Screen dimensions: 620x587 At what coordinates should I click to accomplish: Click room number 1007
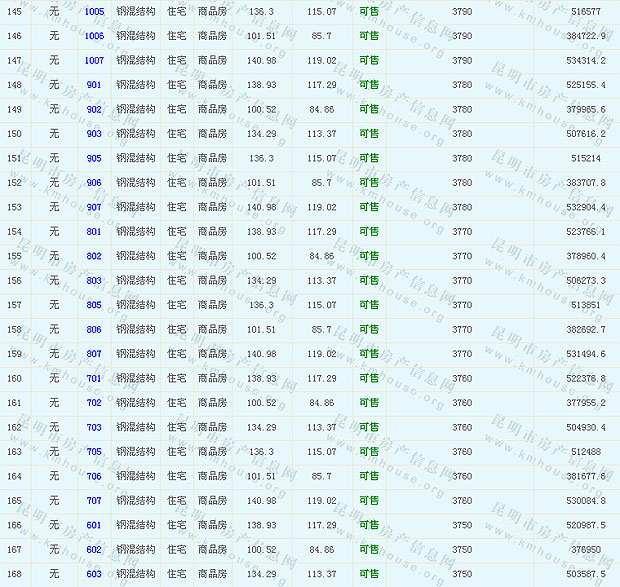94,60
